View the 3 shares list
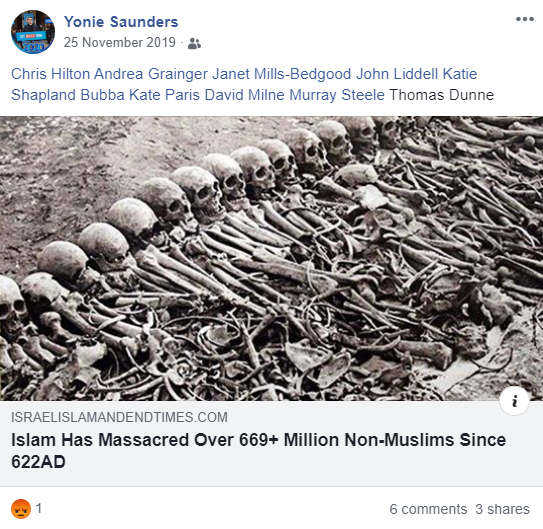The width and height of the screenshot is (543, 529). pyautogui.click(x=502, y=509)
